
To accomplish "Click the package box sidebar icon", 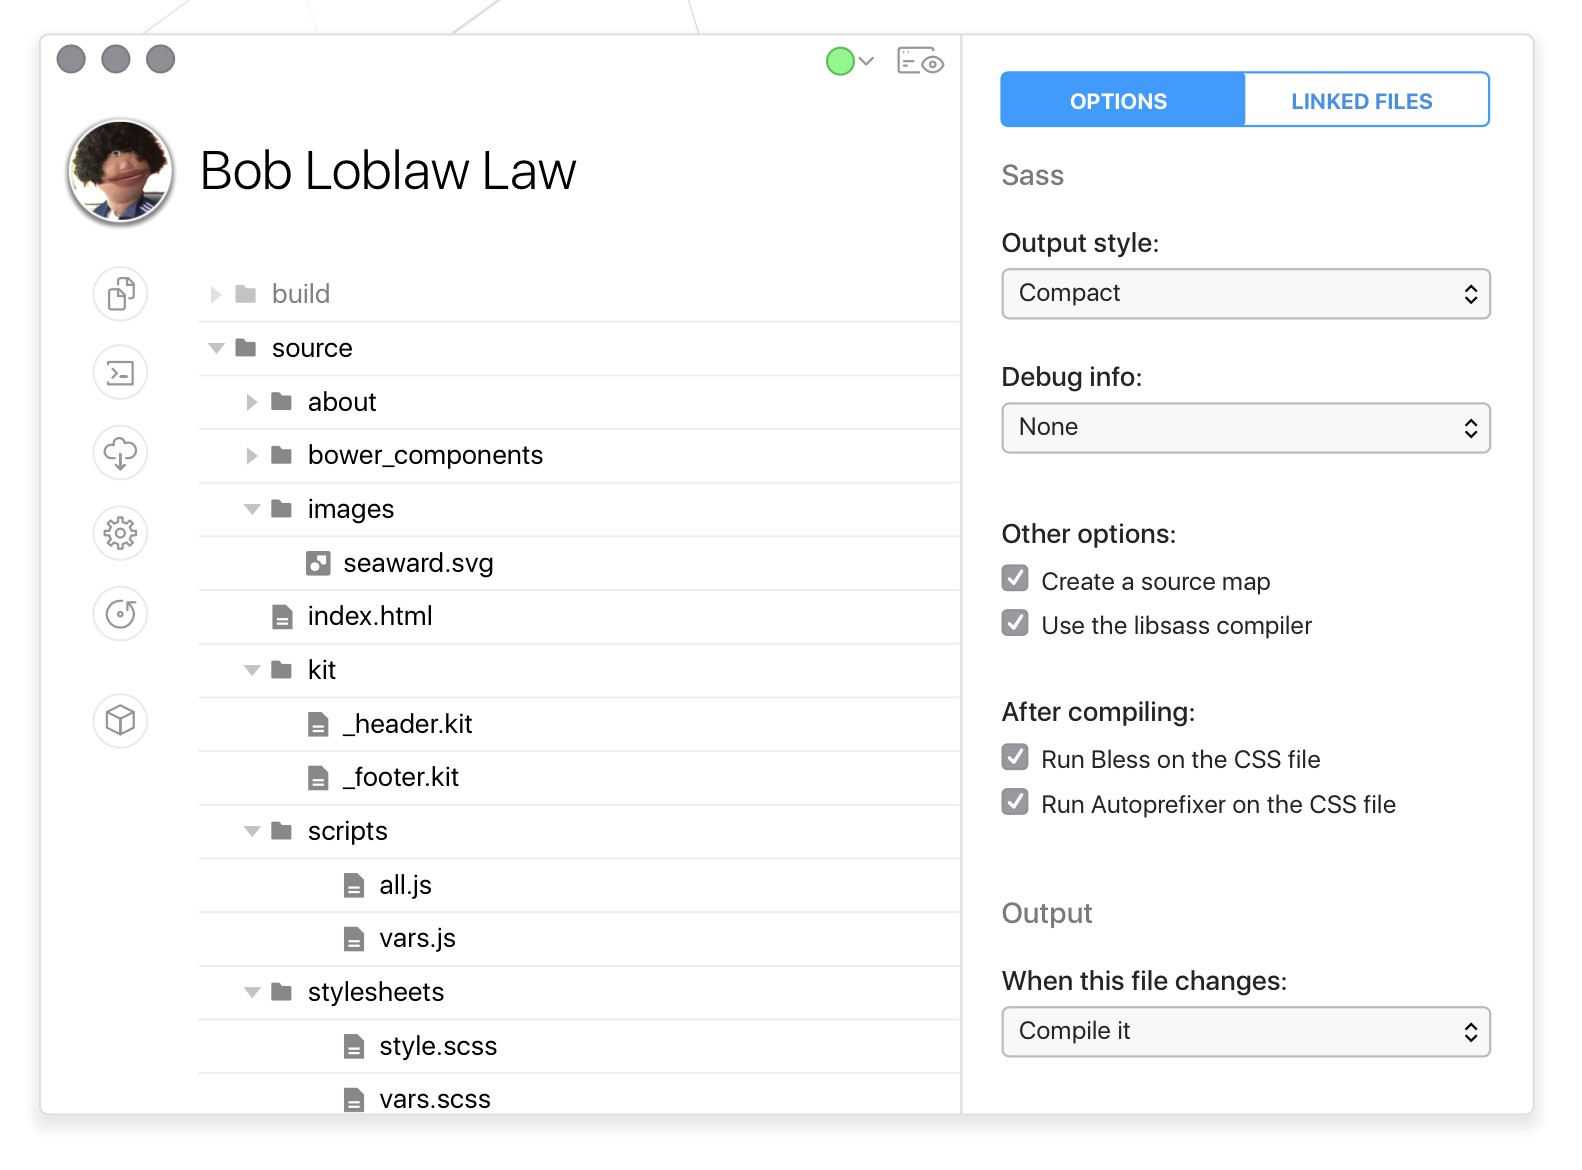I will pyautogui.click(x=121, y=720).
